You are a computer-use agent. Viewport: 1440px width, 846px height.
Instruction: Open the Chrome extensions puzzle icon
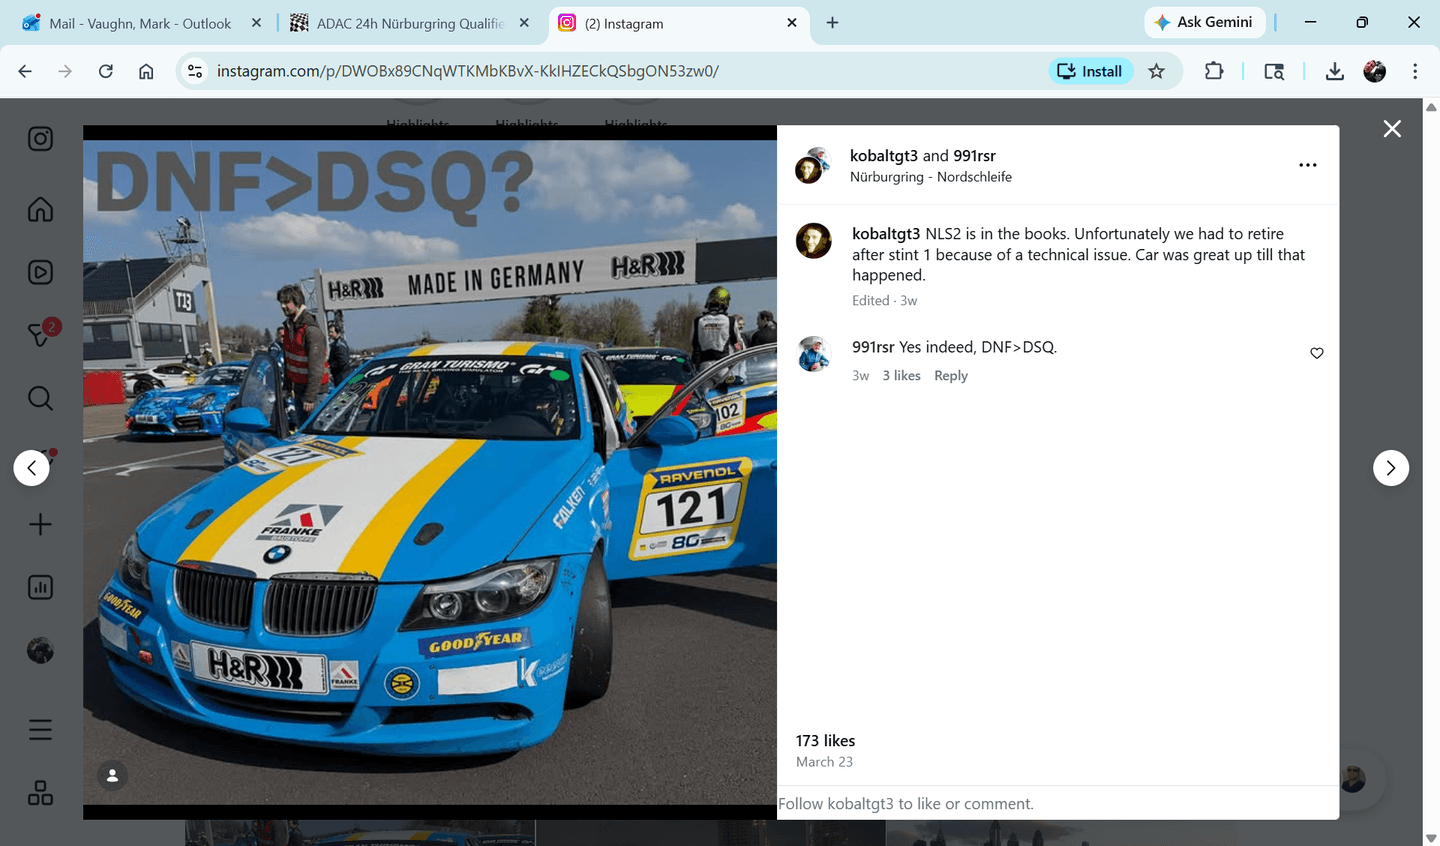[1213, 71]
